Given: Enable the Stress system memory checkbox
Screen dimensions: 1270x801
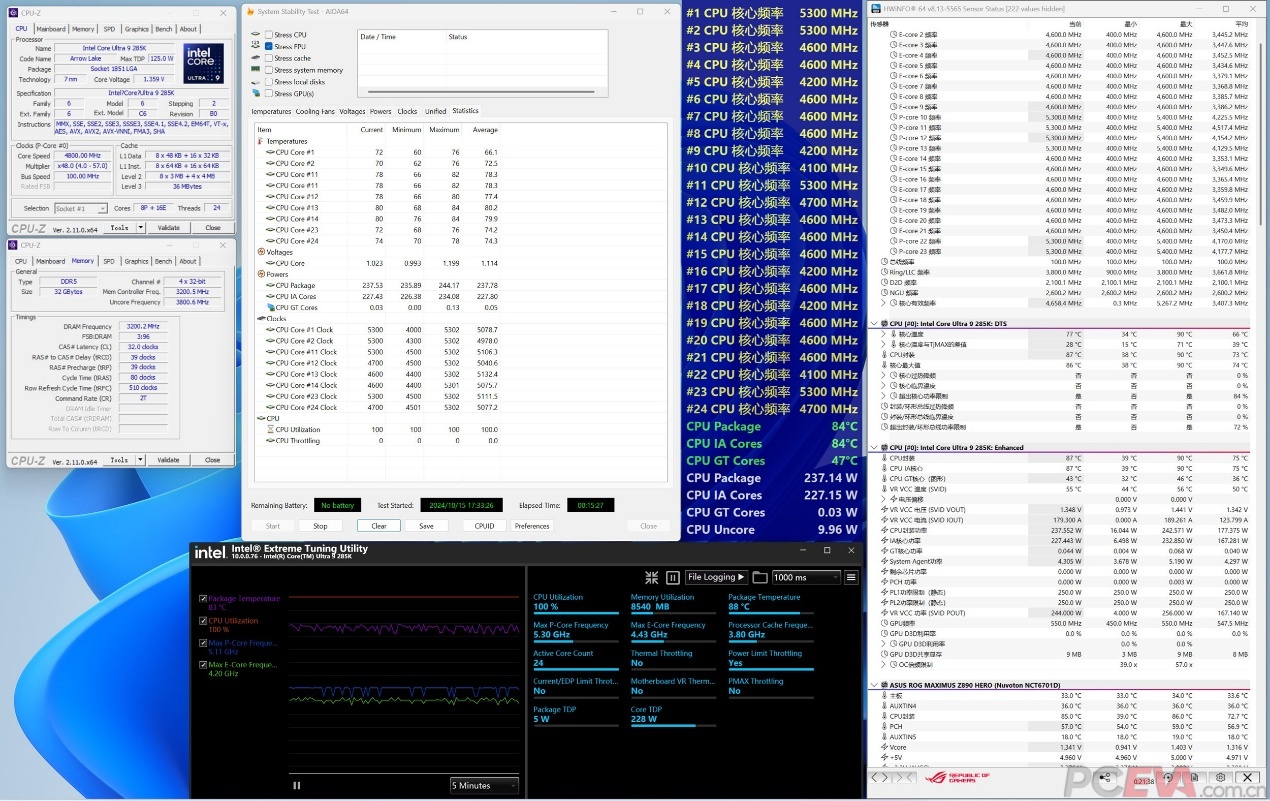Looking at the screenshot, I should click(268, 70).
